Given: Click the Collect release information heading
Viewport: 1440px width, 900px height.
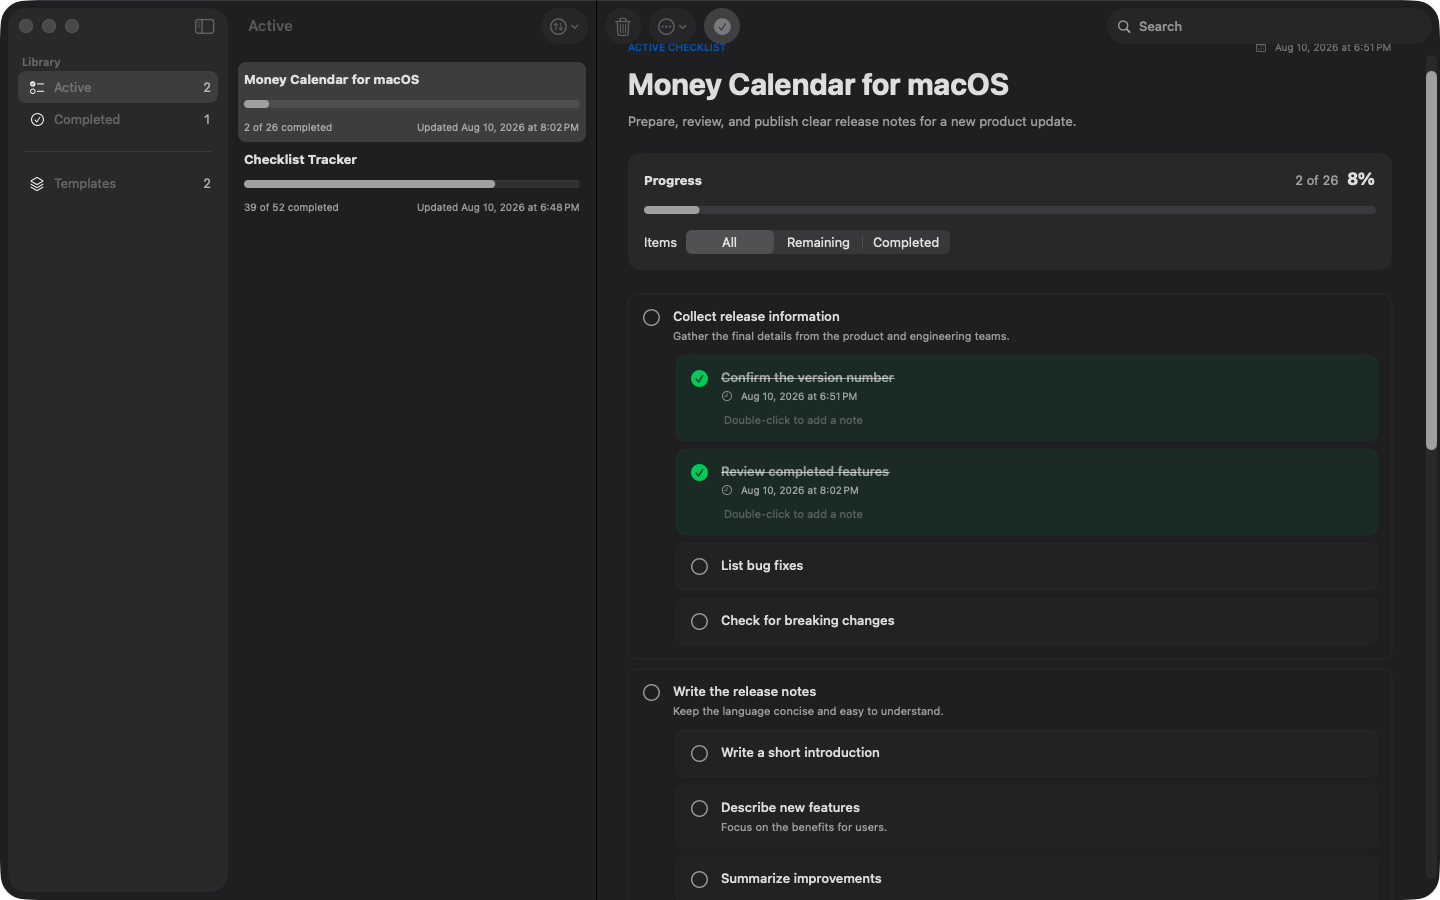Looking at the screenshot, I should tap(756, 317).
